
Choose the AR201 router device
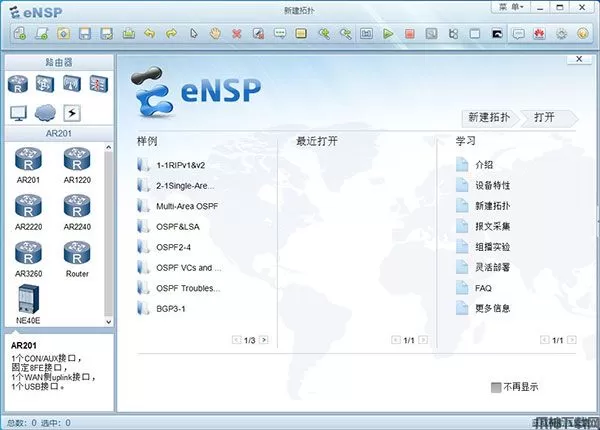click(28, 165)
